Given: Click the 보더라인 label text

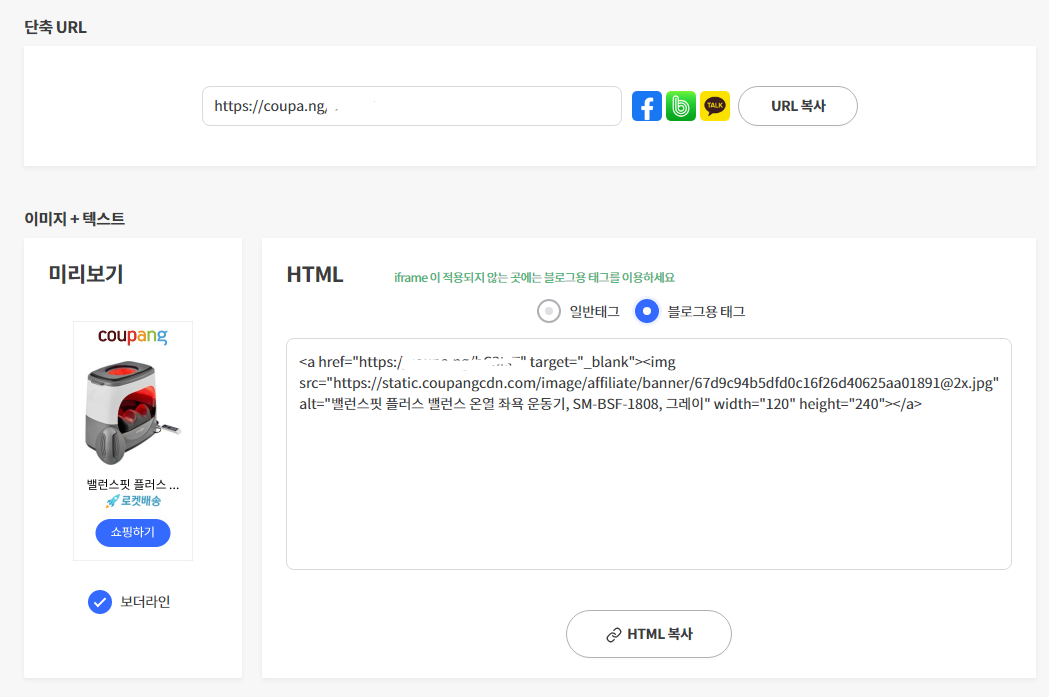Looking at the screenshot, I should [x=145, y=602].
